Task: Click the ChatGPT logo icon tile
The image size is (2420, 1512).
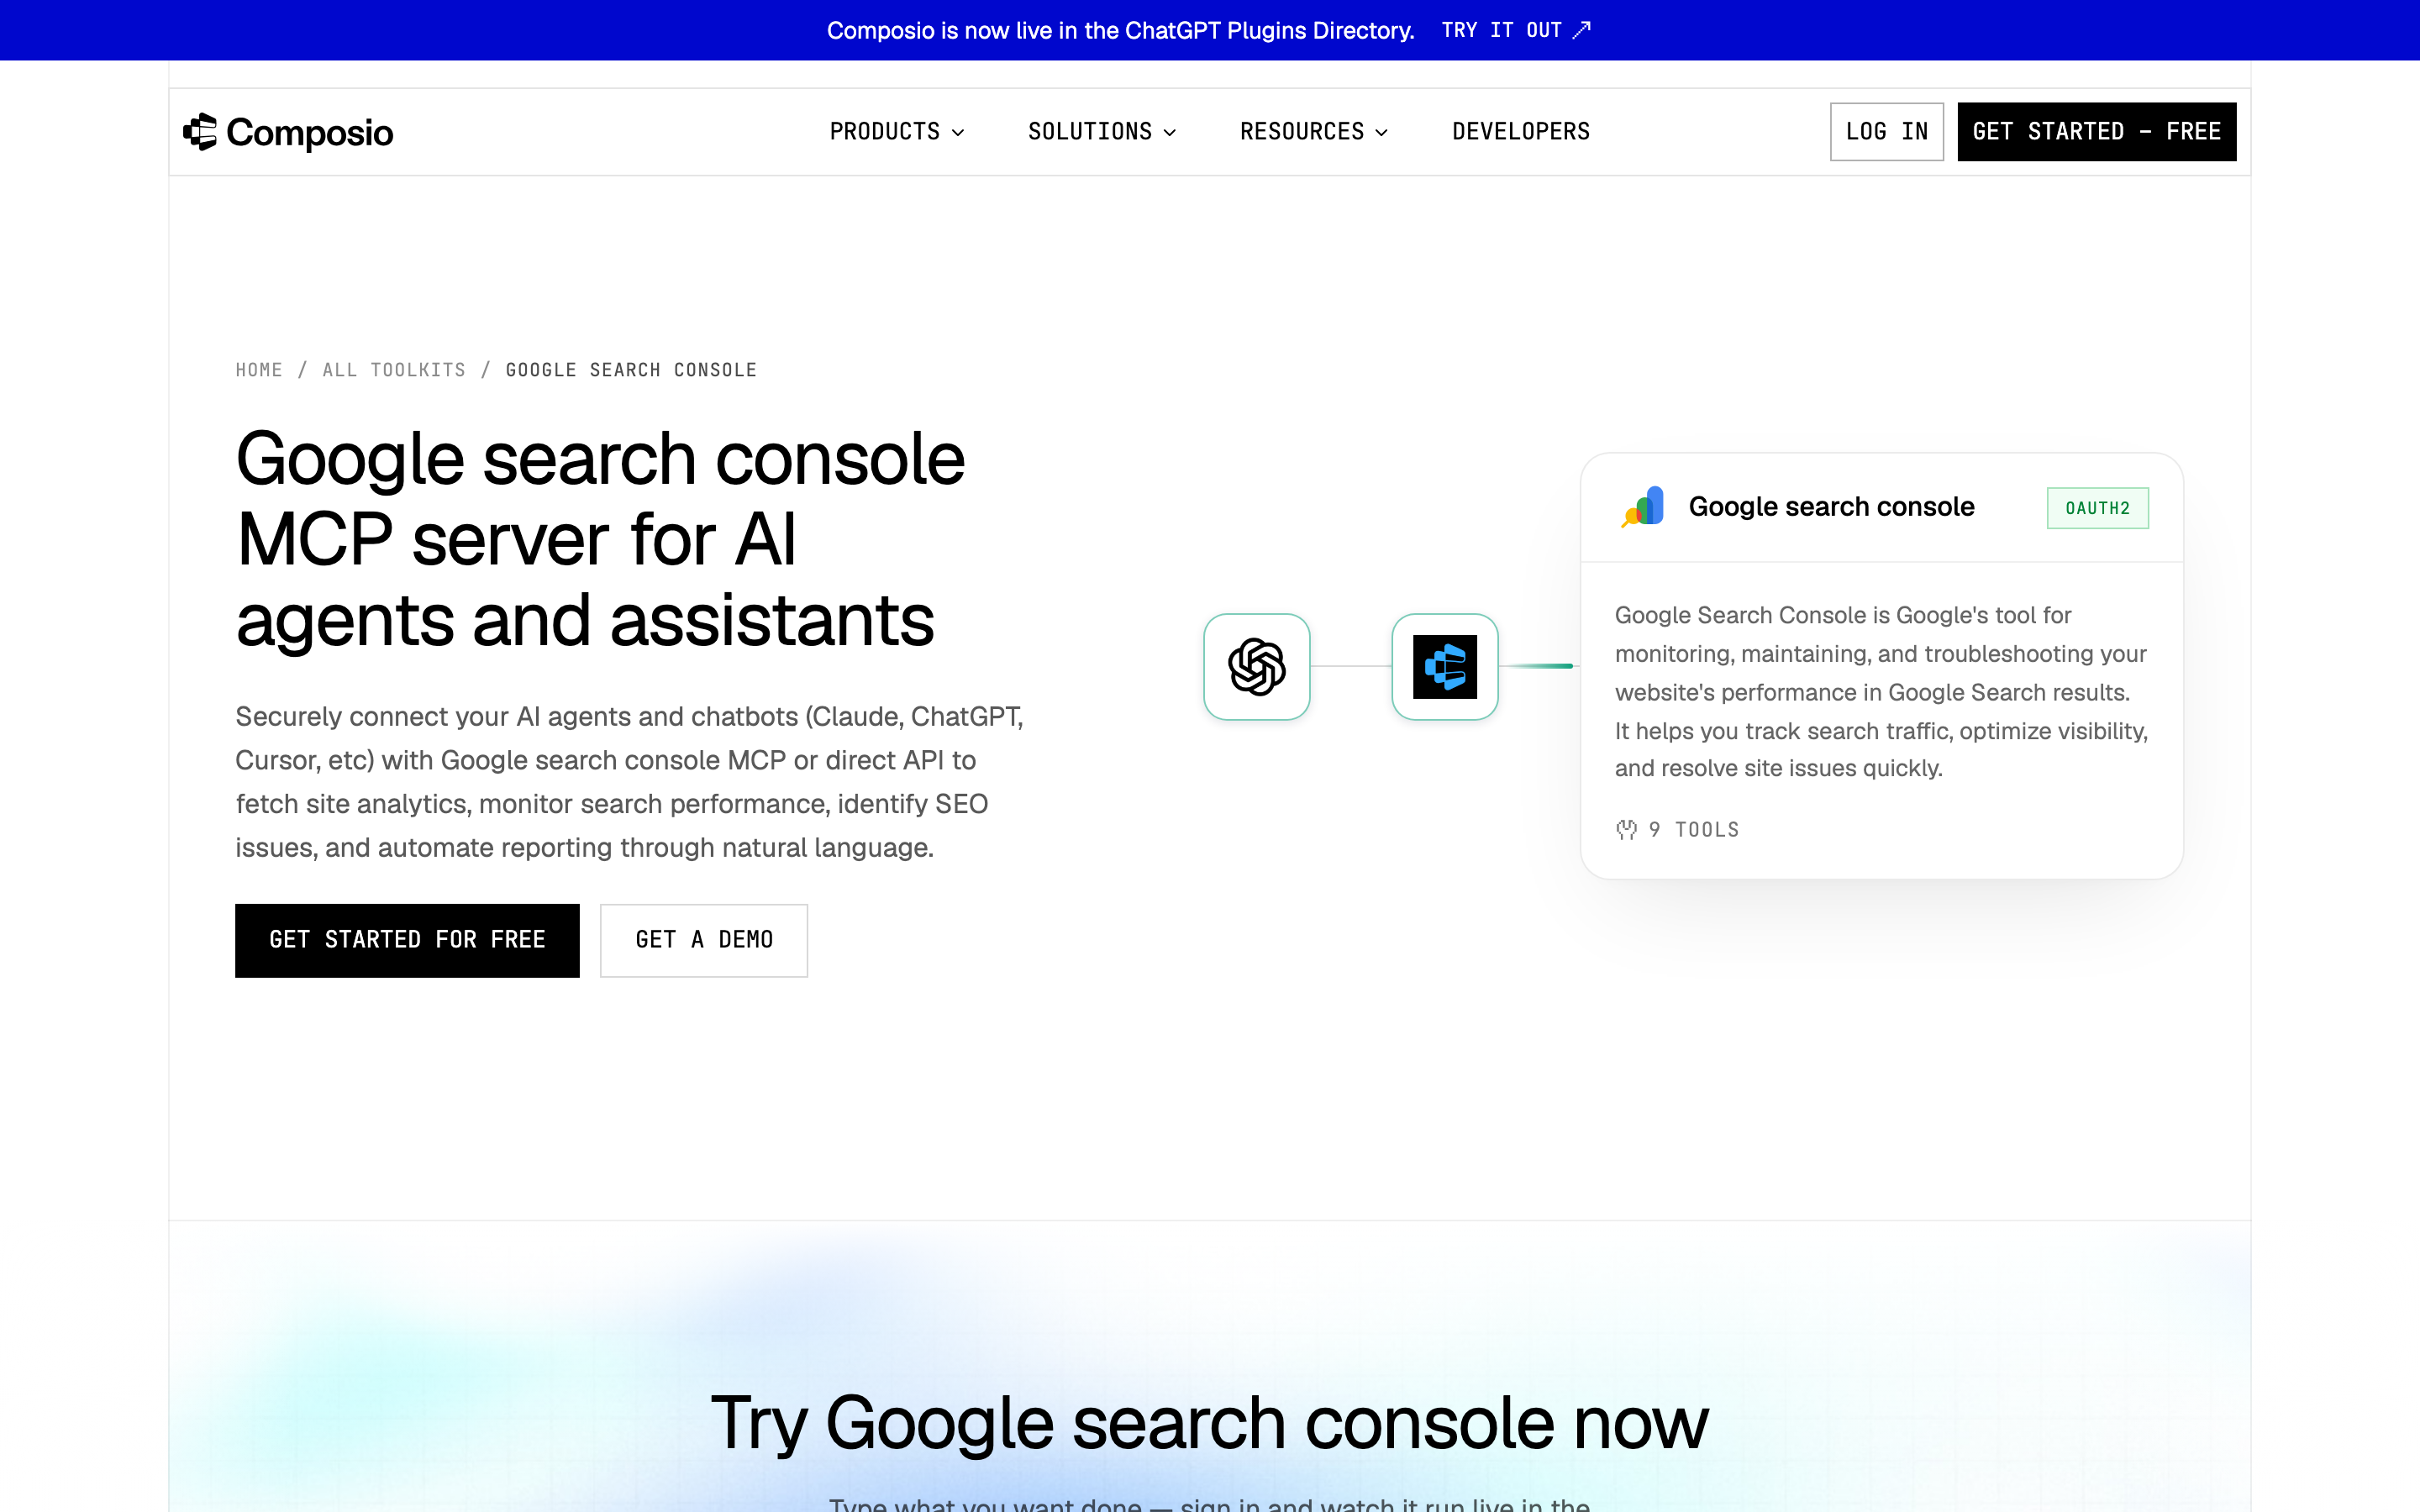Action: click(x=1257, y=667)
